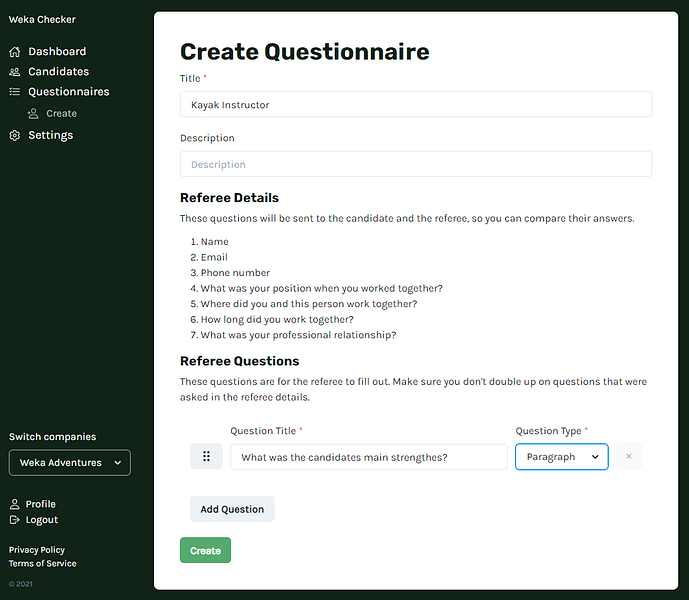The height and width of the screenshot is (600, 689).
Task: Expand the Weka Adventures company switcher
Action: 70,463
